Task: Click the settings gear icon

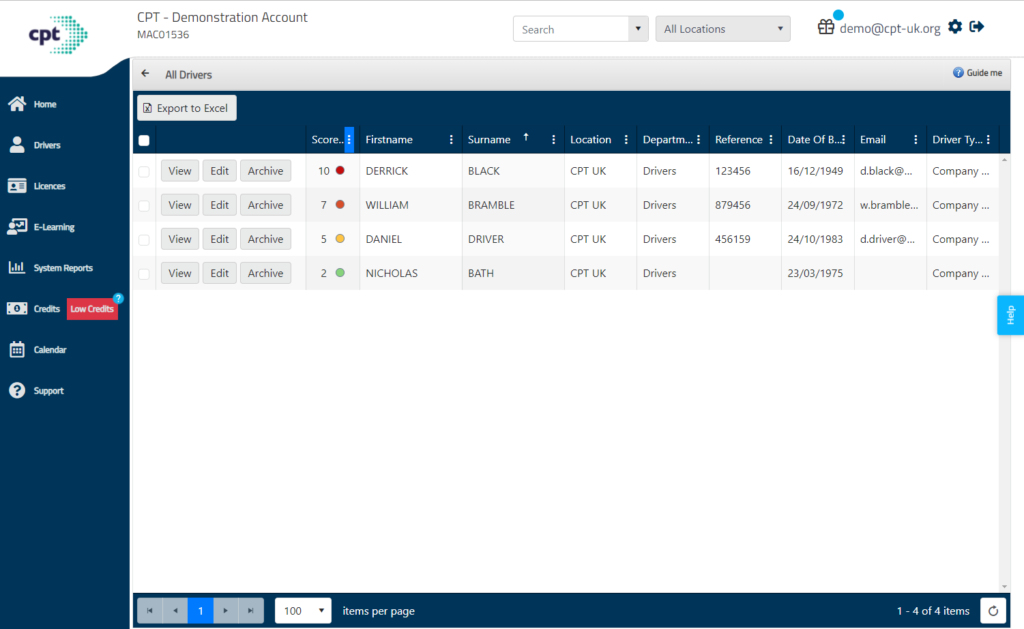Action: [x=955, y=27]
